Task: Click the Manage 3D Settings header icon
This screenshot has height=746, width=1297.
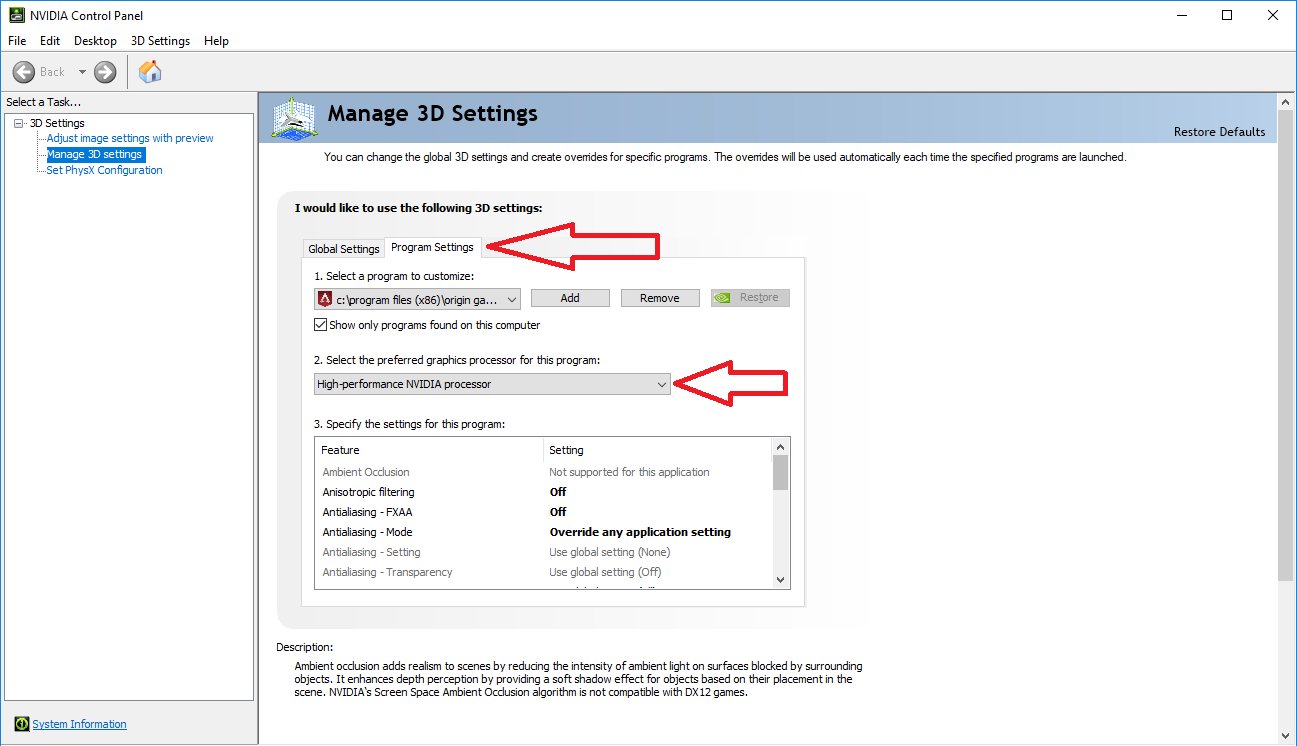Action: 294,118
